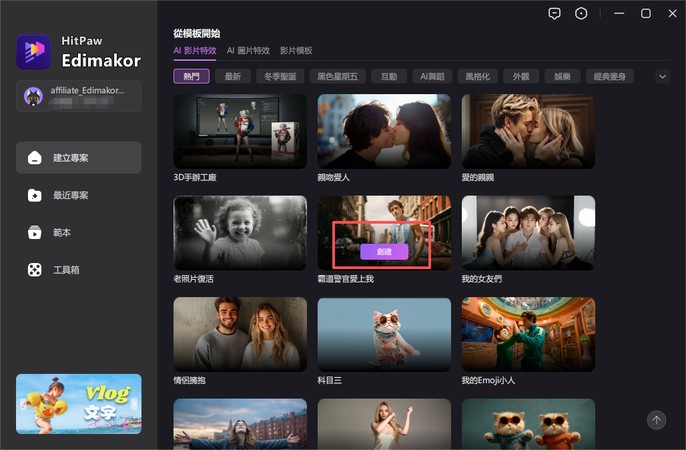Open the 工具箱 sidebar menu item
686x450 pixels.
point(79,270)
